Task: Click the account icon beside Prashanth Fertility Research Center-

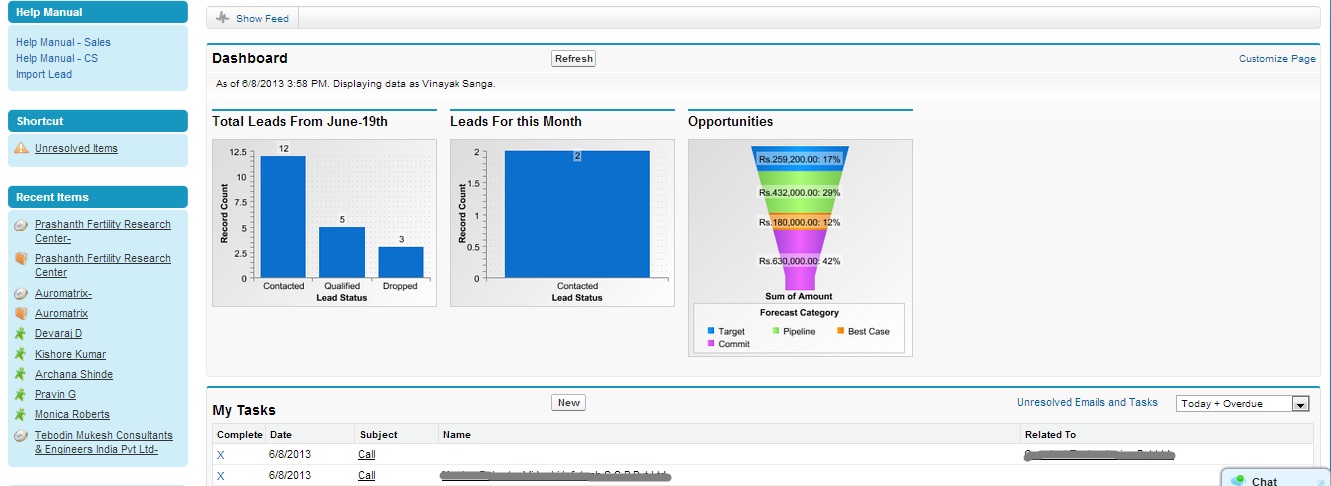Action: 21,225
